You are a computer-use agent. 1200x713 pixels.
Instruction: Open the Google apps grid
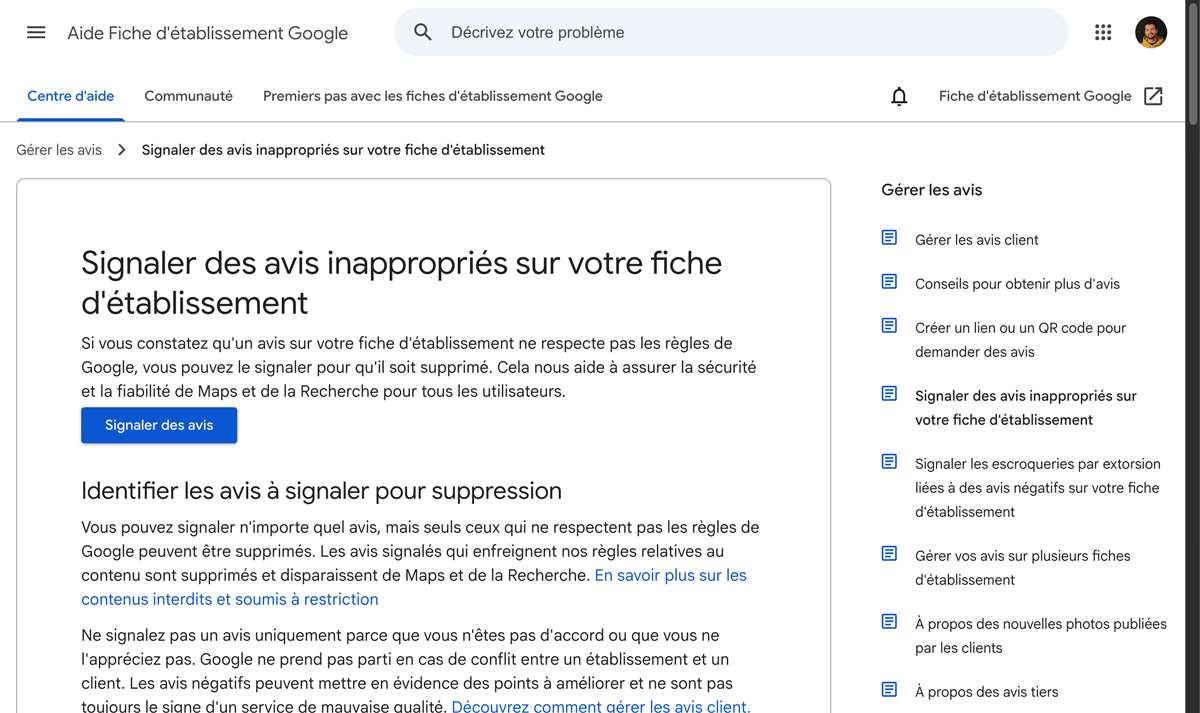point(1103,32)
